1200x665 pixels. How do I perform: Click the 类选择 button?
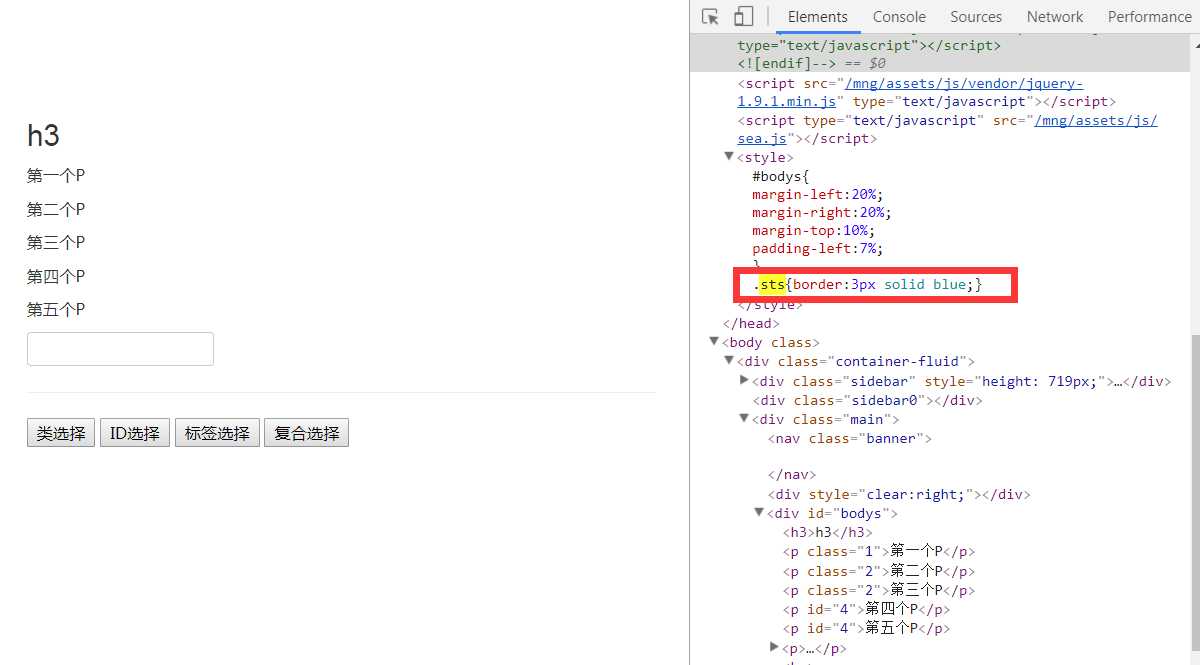tap(61, 433)
